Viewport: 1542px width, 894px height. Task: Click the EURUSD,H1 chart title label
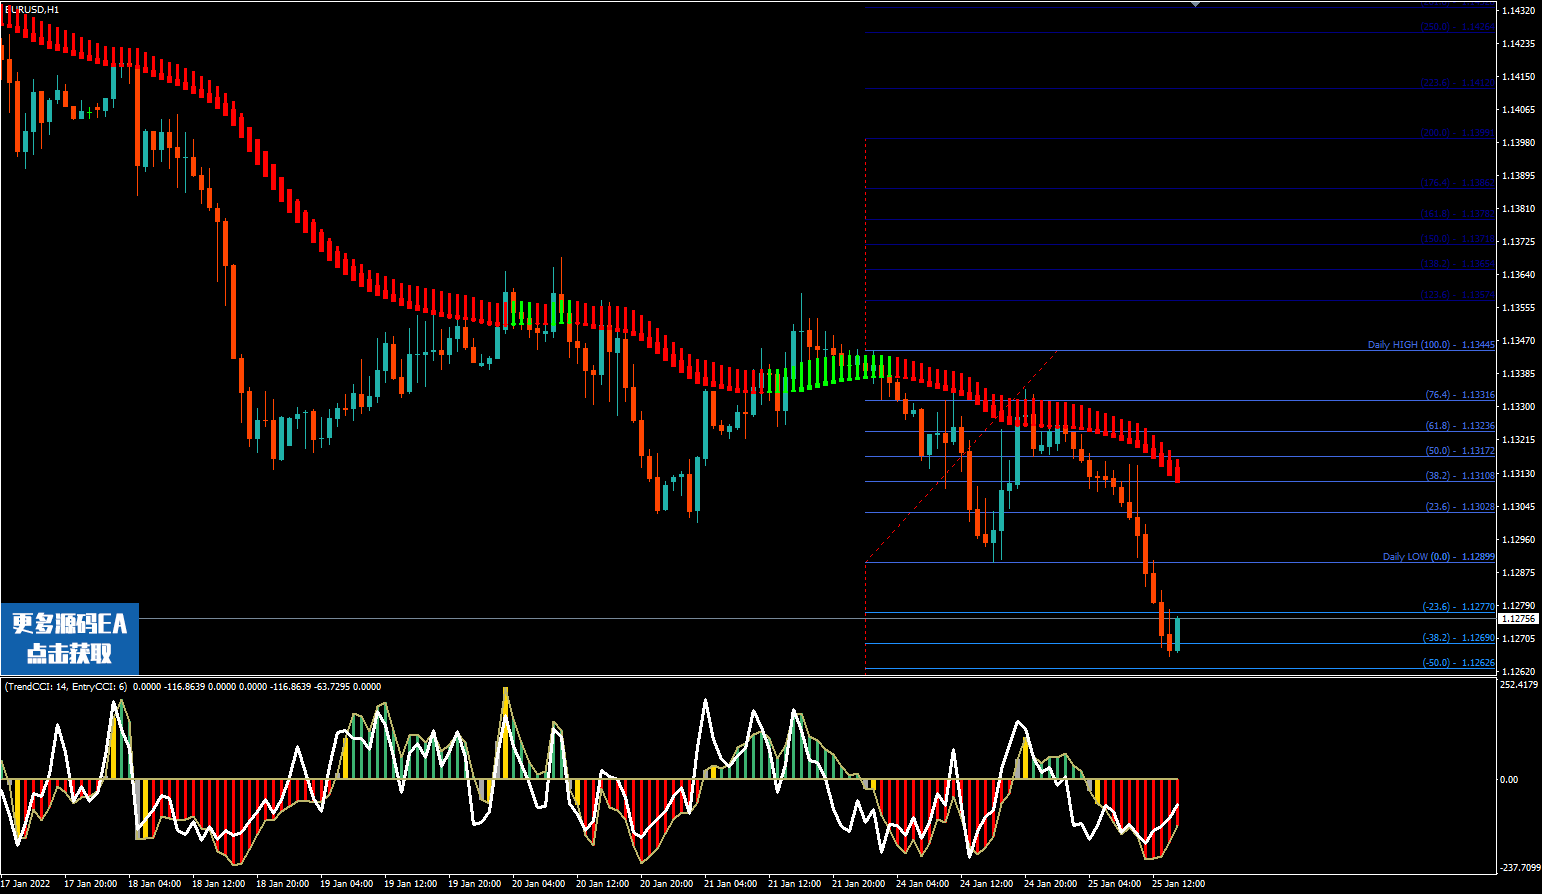coord(32,10)
